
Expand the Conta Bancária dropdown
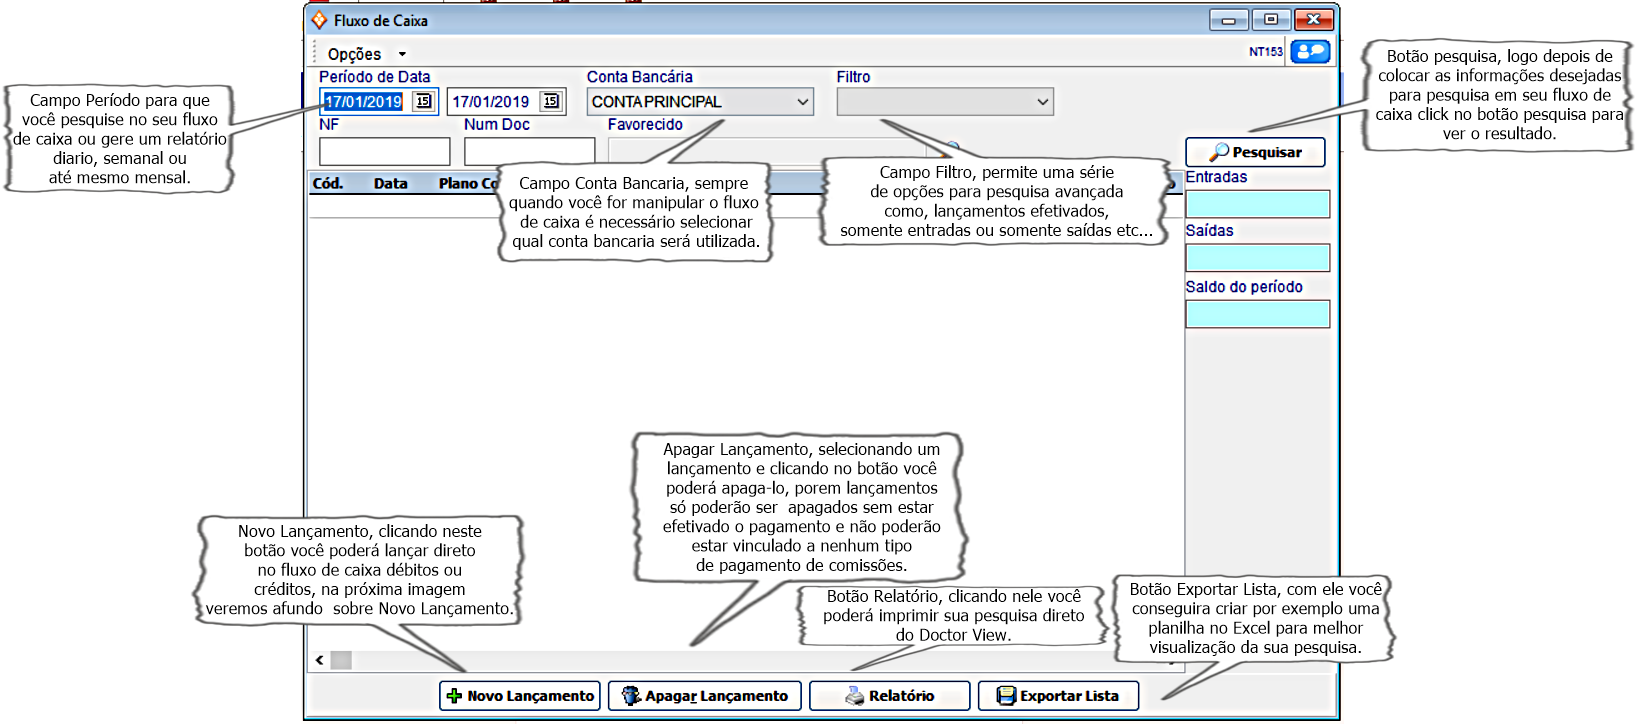tap(802, 102)
